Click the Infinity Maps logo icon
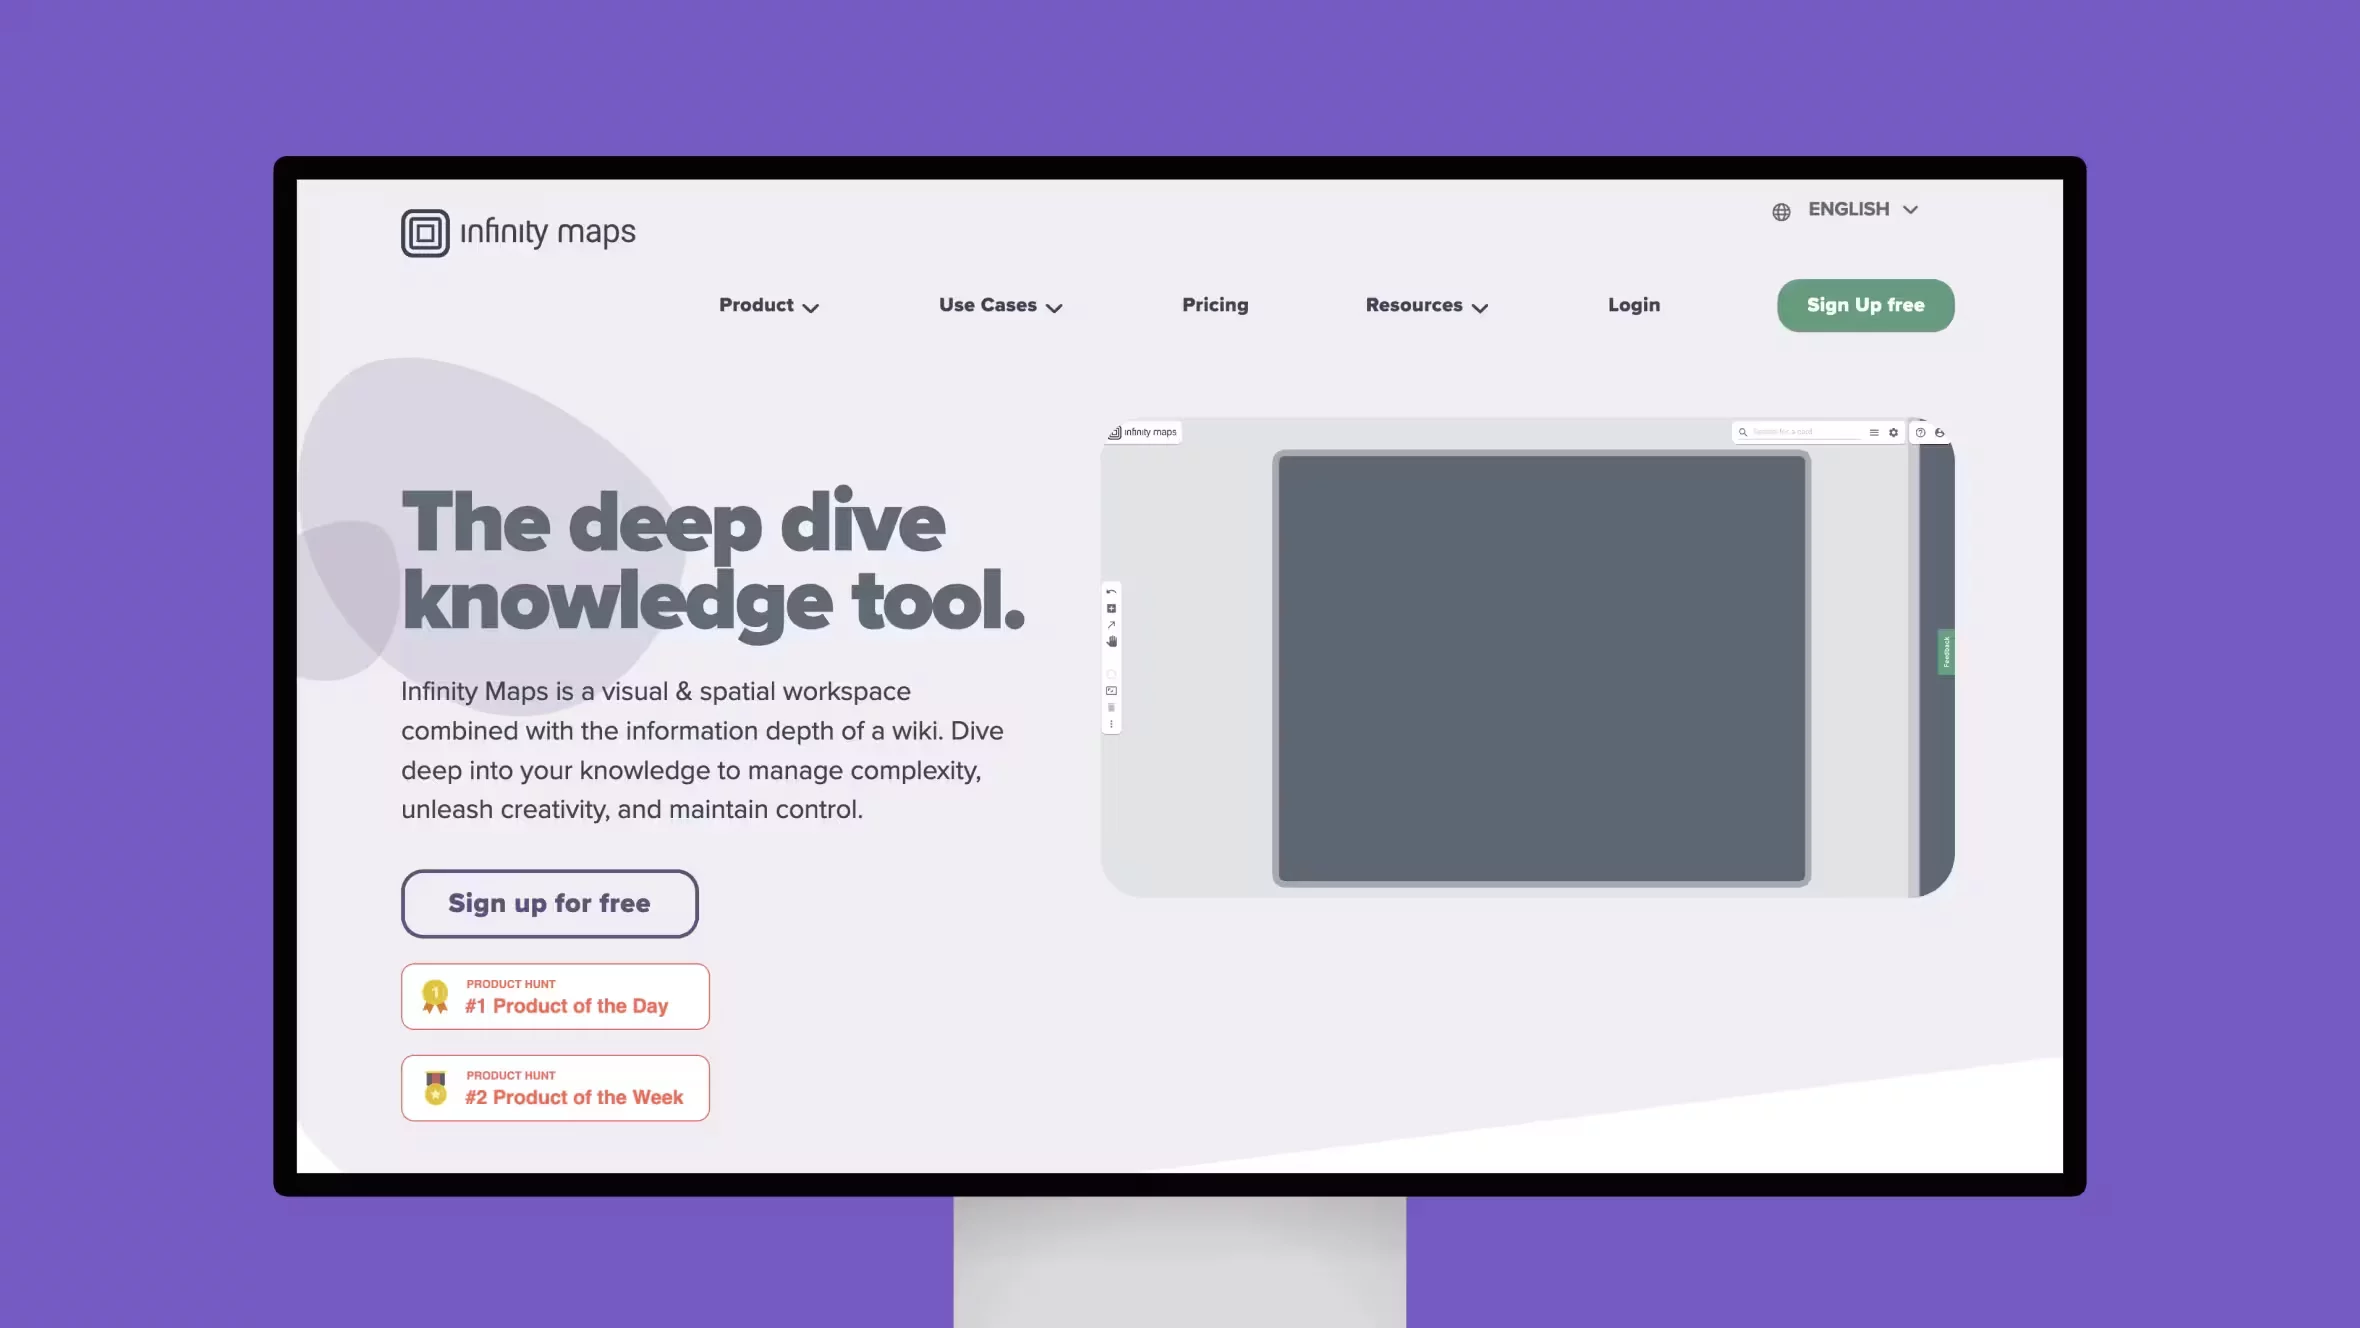The width and height of the screenshot is (2360, 1328). pyautogui.click(x=425, y=232)
